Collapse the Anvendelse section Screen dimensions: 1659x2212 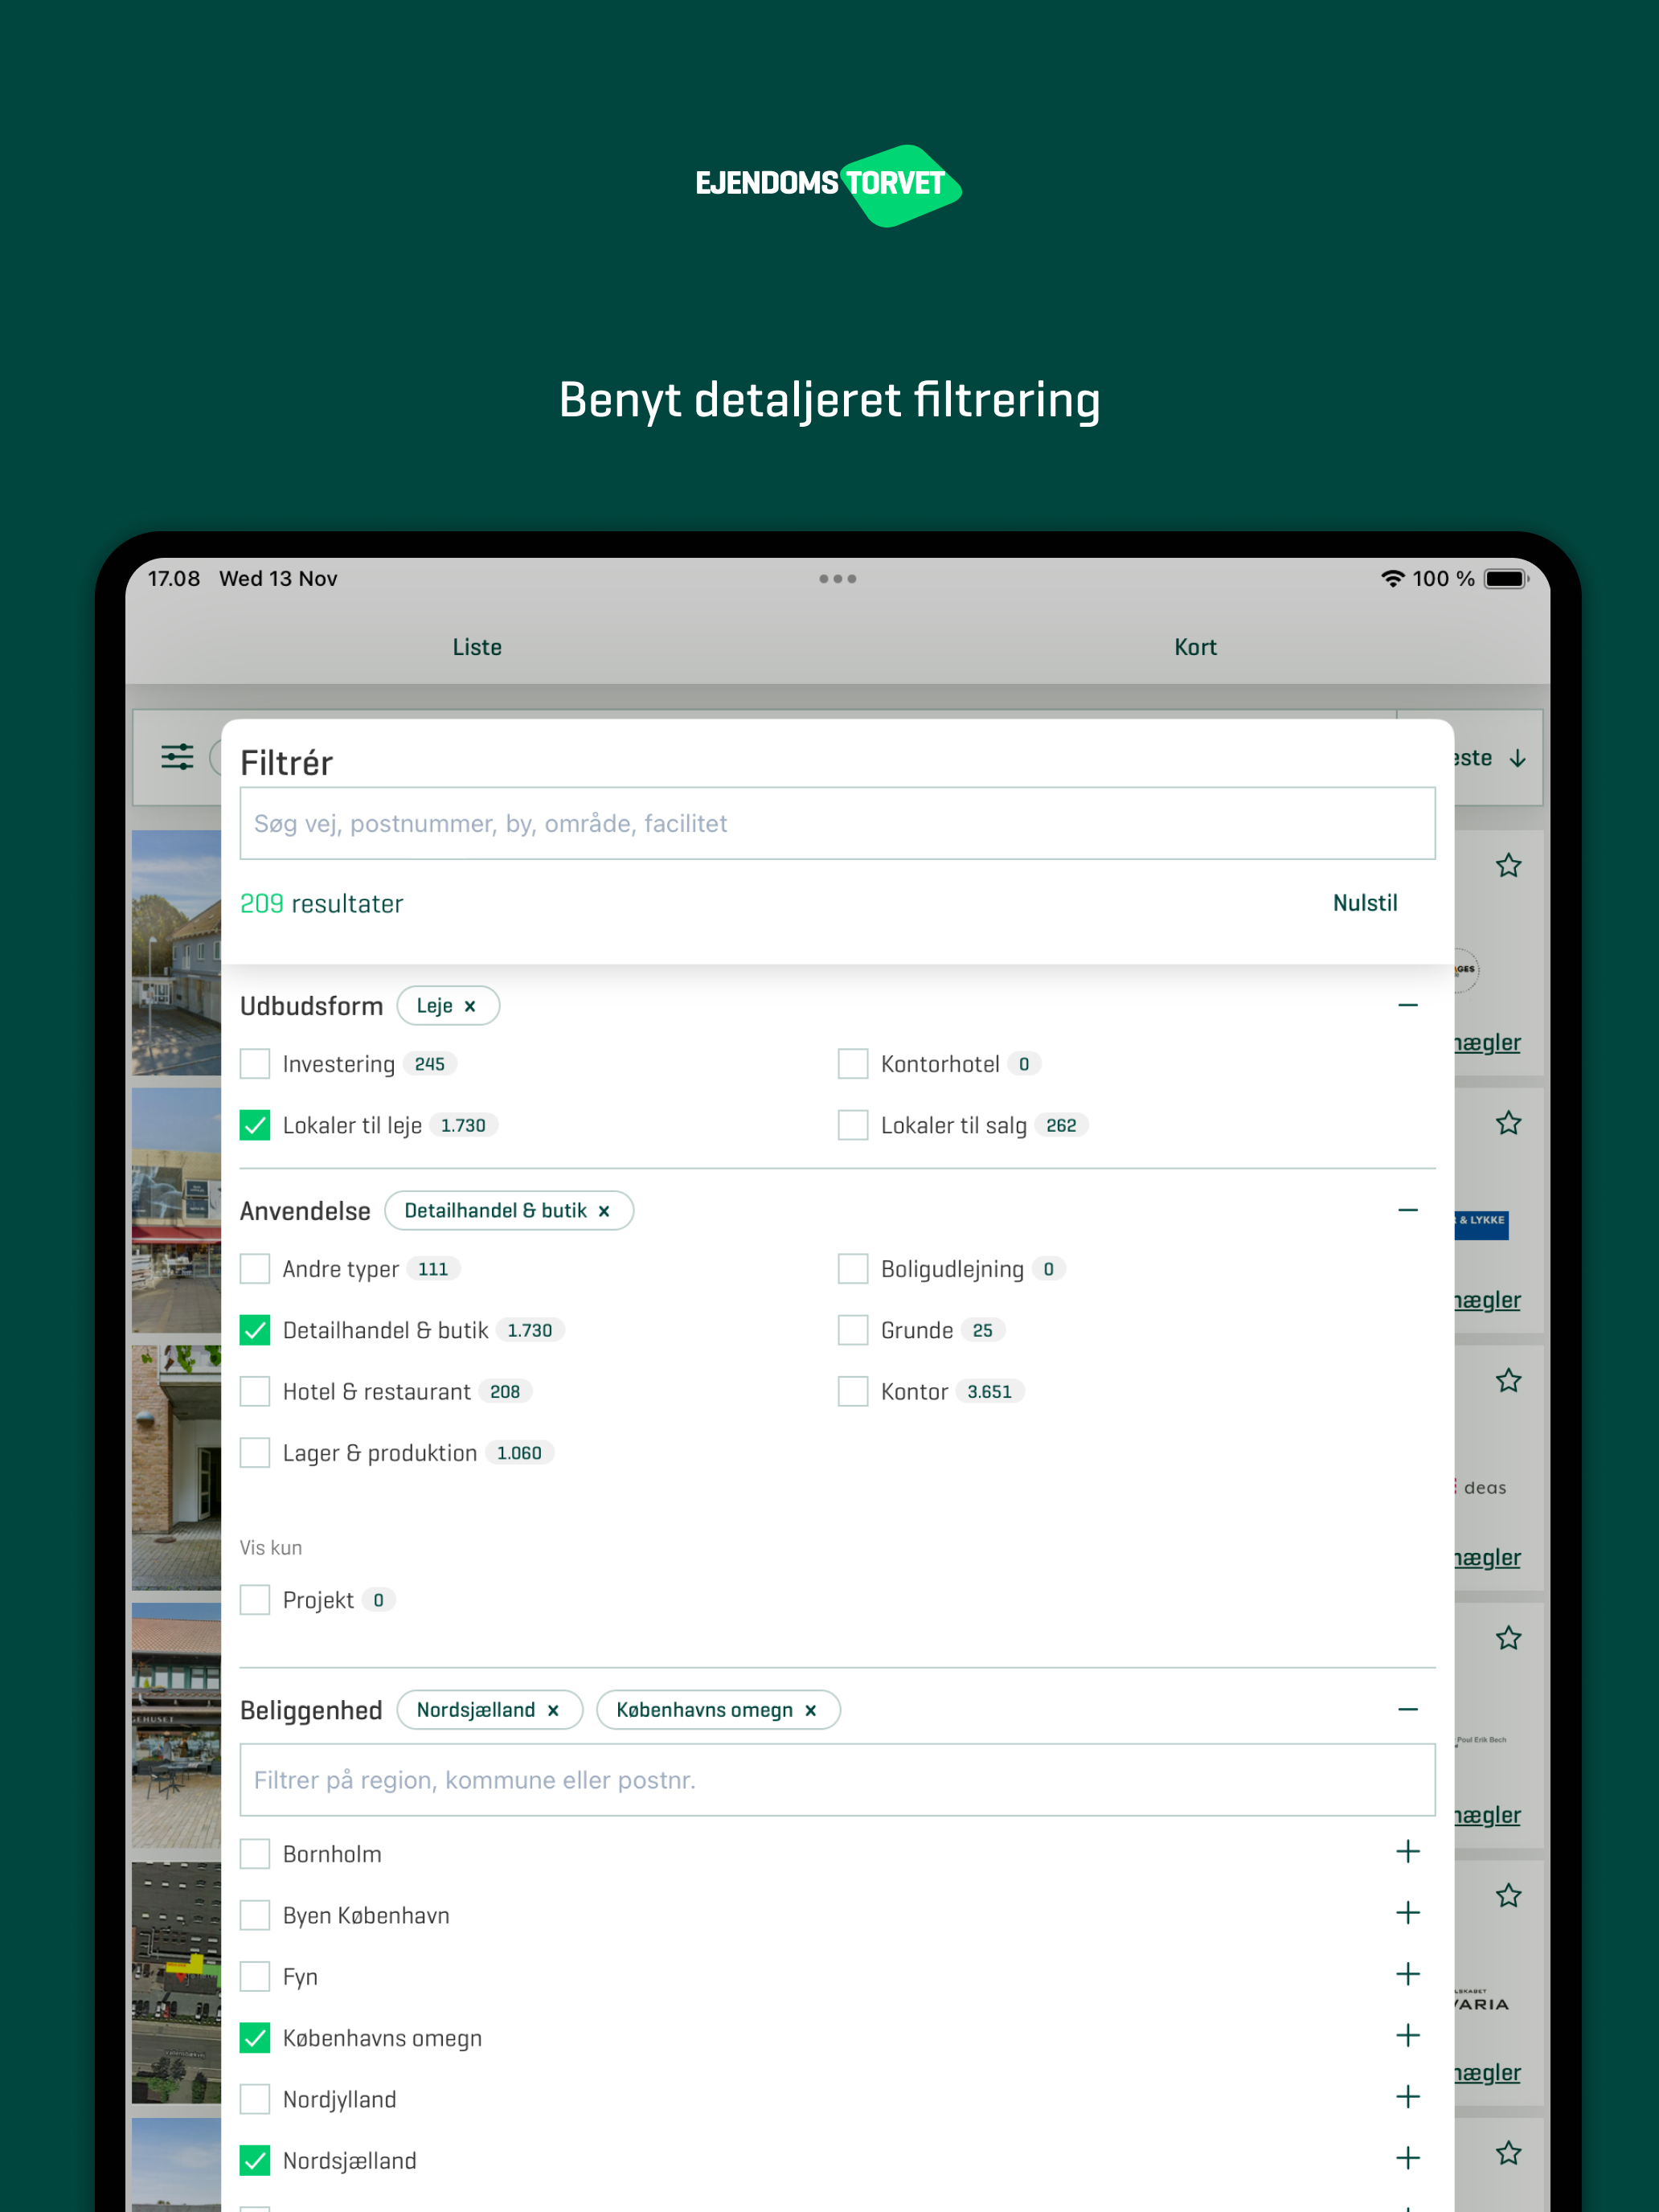(x=1408, y=1210)
